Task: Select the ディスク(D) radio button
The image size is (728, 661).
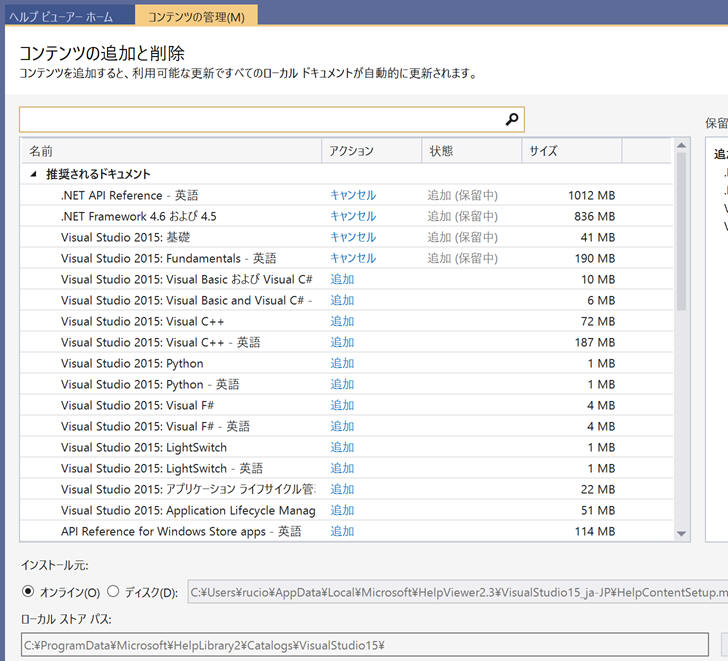Action: click(113, 591)
